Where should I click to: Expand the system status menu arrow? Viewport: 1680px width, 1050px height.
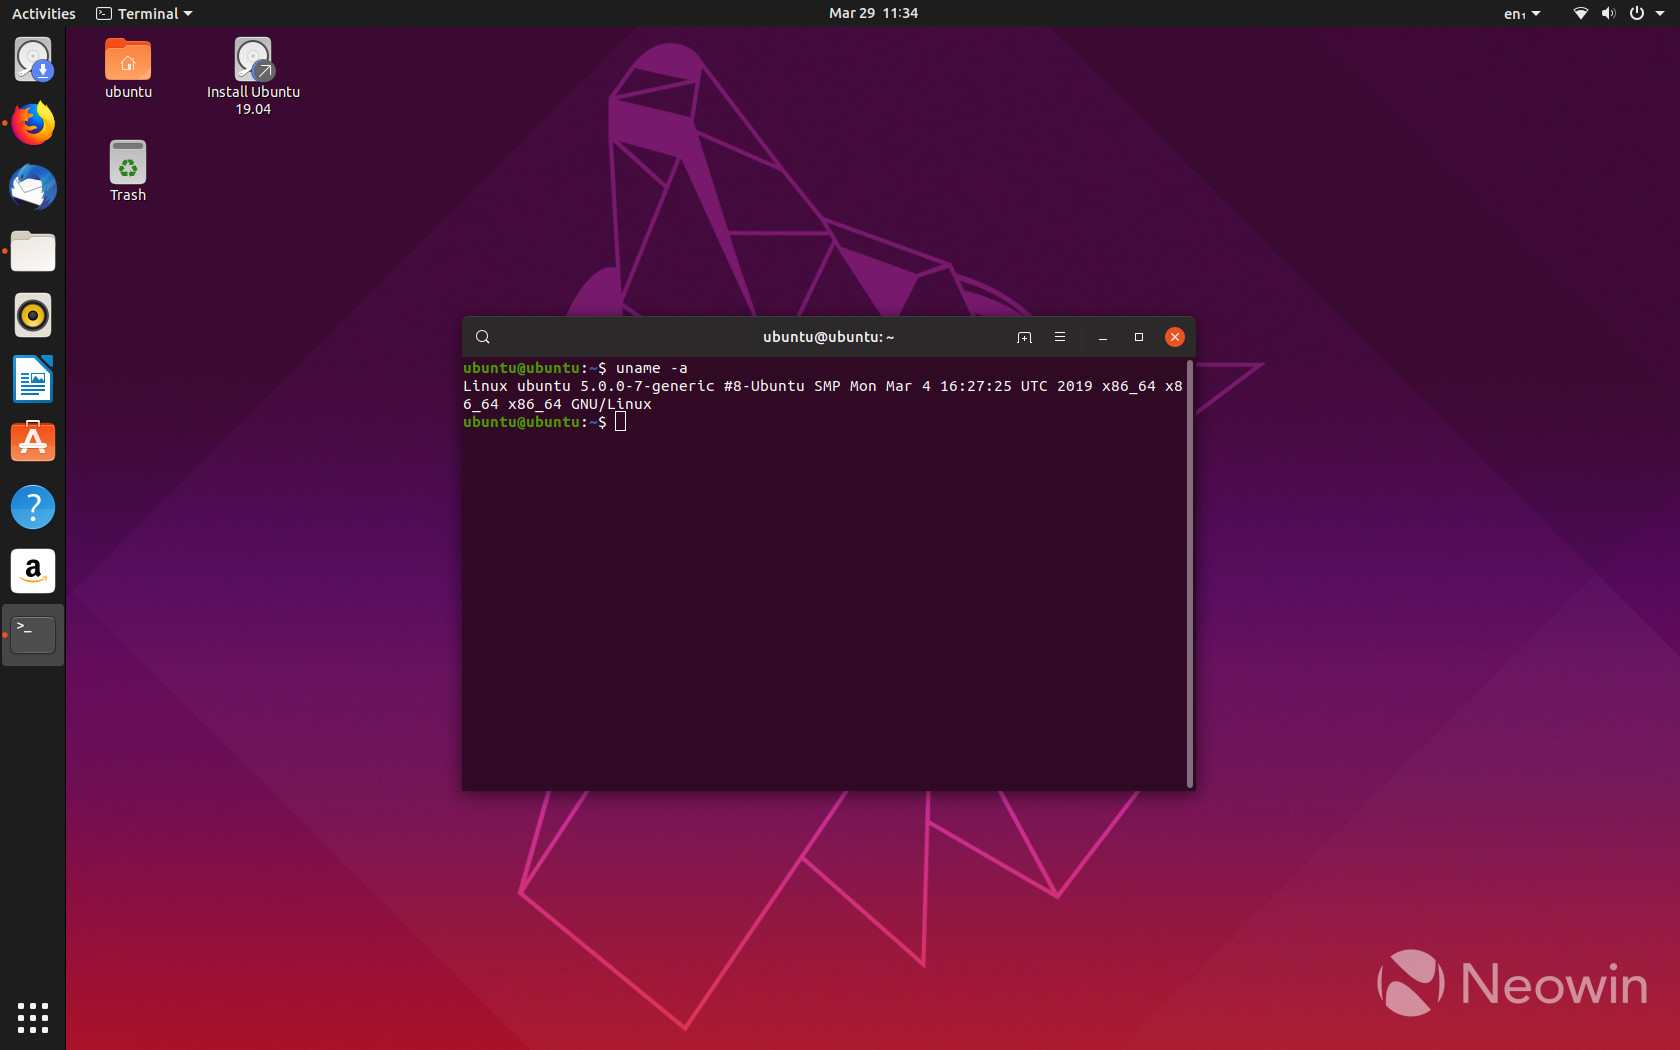click(1660, 14)
